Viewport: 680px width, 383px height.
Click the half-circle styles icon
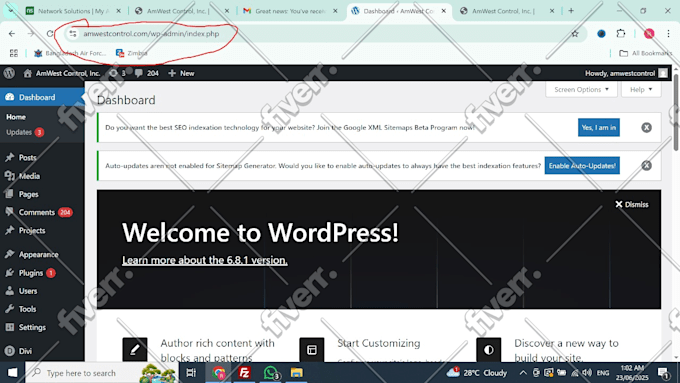click(488, 350)
